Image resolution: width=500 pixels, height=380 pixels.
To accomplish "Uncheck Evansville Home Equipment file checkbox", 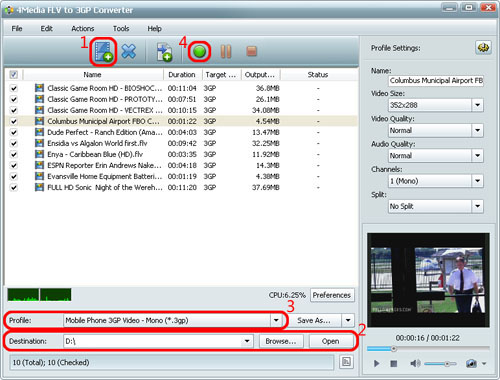I will (x=14, y=176).
